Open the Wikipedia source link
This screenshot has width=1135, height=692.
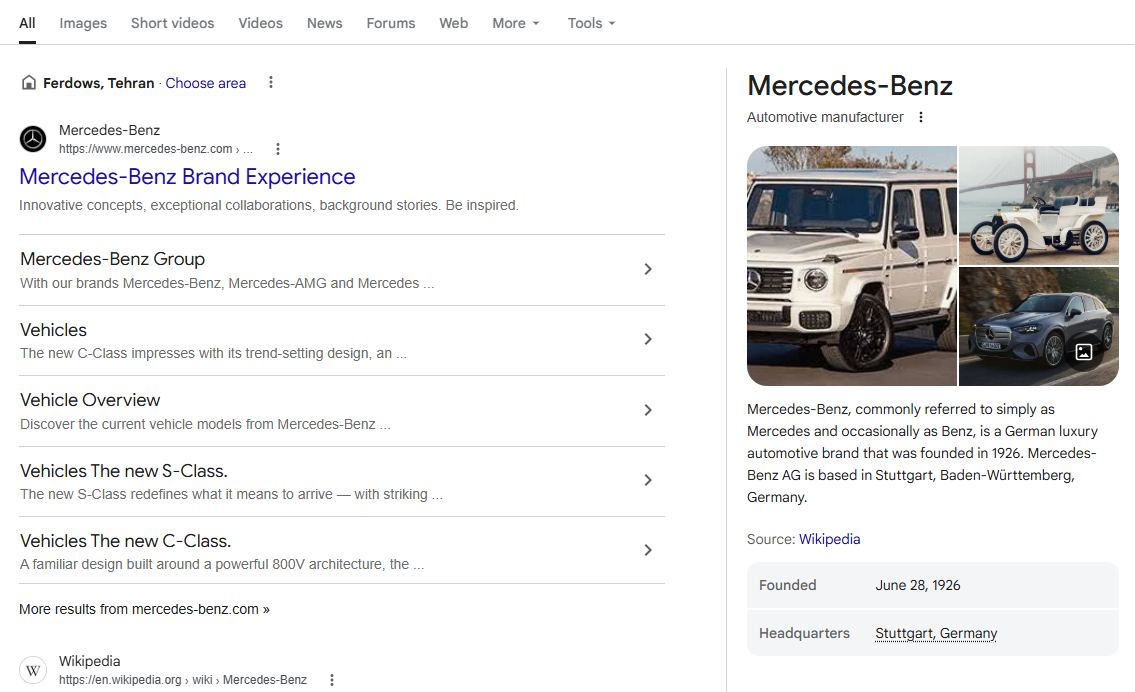click(830, 539)
